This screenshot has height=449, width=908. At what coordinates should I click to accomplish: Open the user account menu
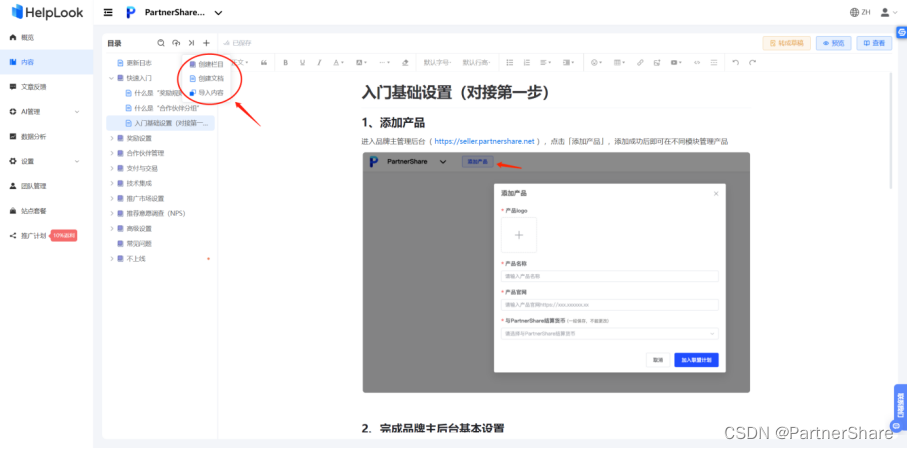pyautogui.click(x=888, y=12)
